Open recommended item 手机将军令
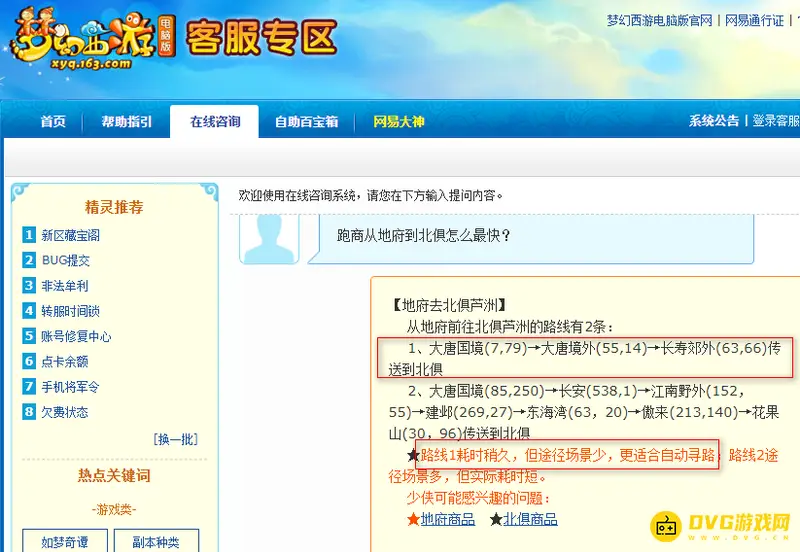Image resolution: width=800 pixels, height=552 pixels. (x=70, y=387)
